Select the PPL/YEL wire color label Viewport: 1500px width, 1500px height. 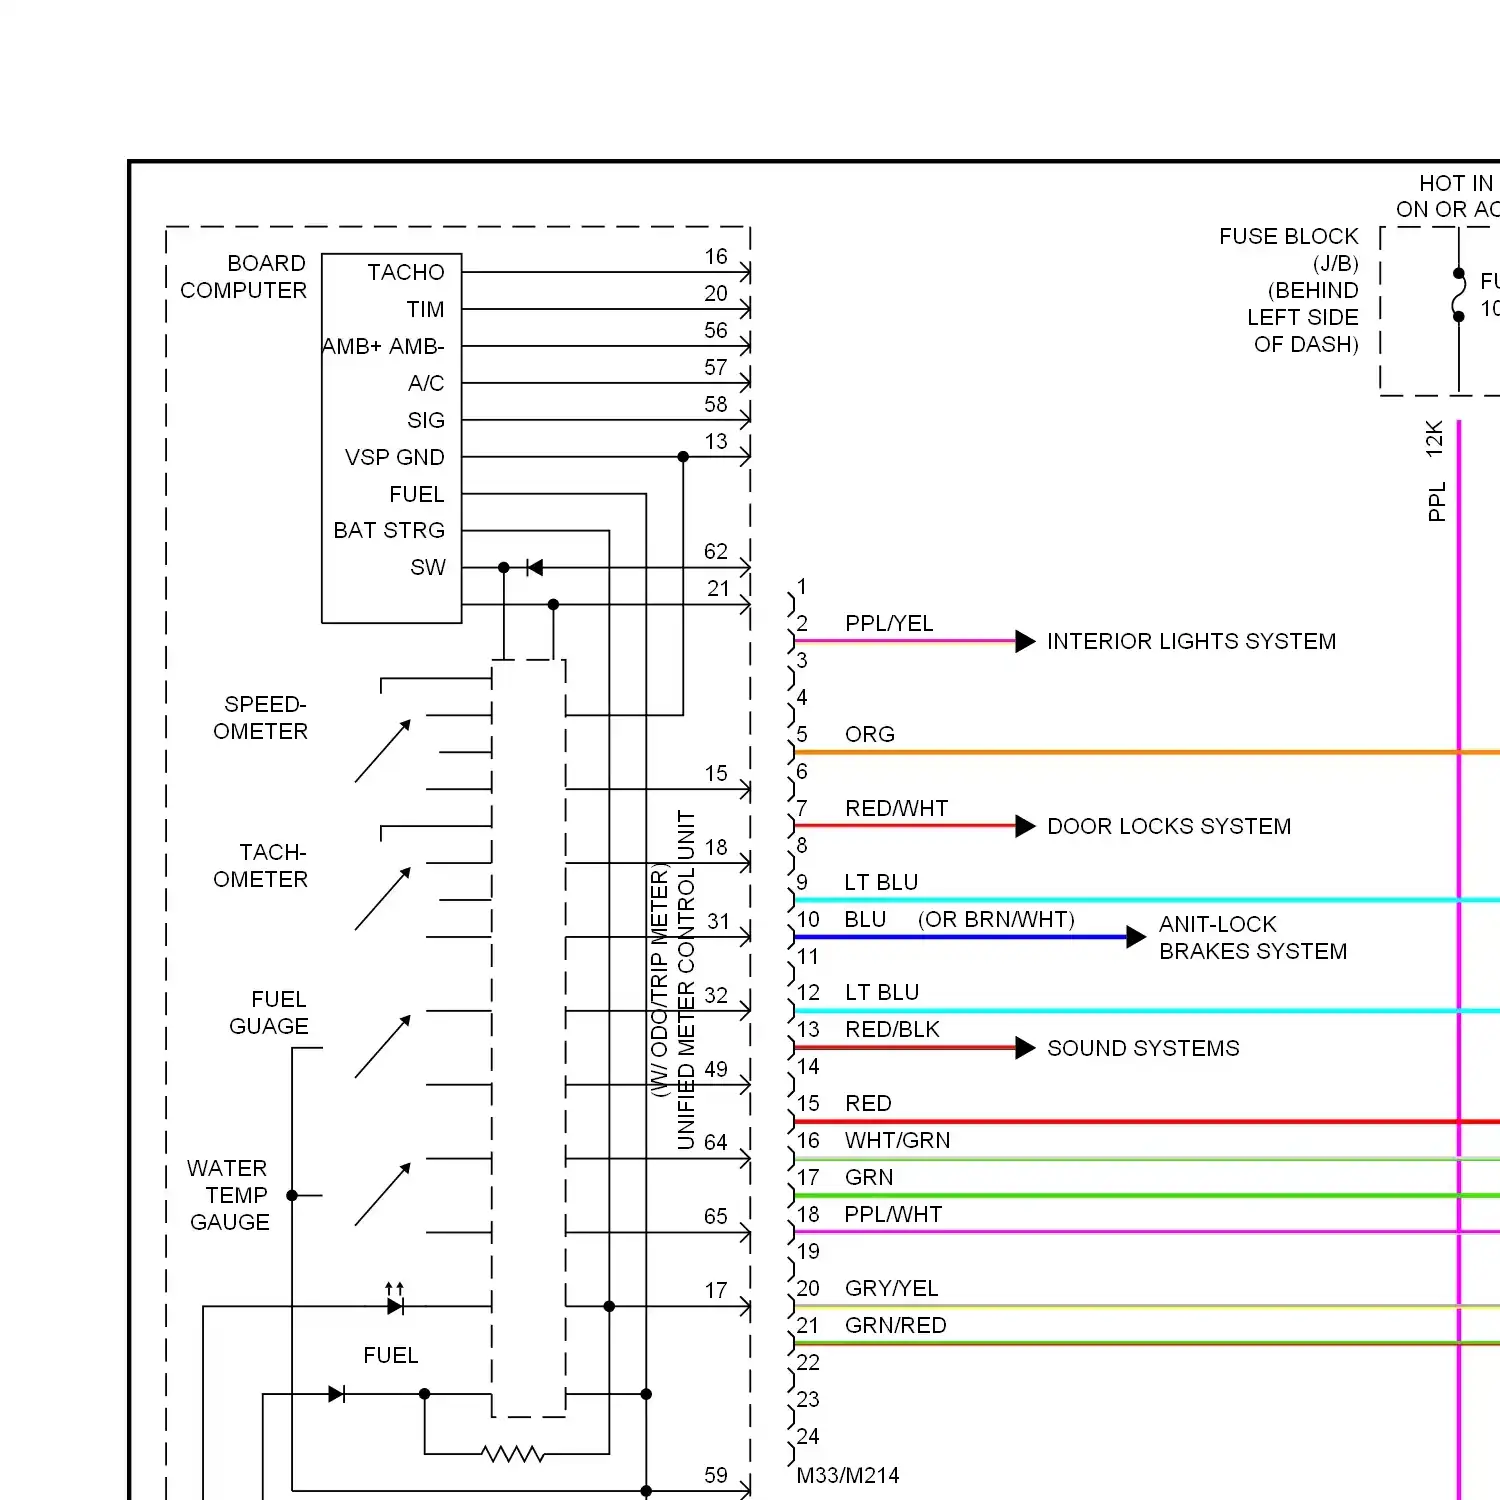(x=889, y=623)
